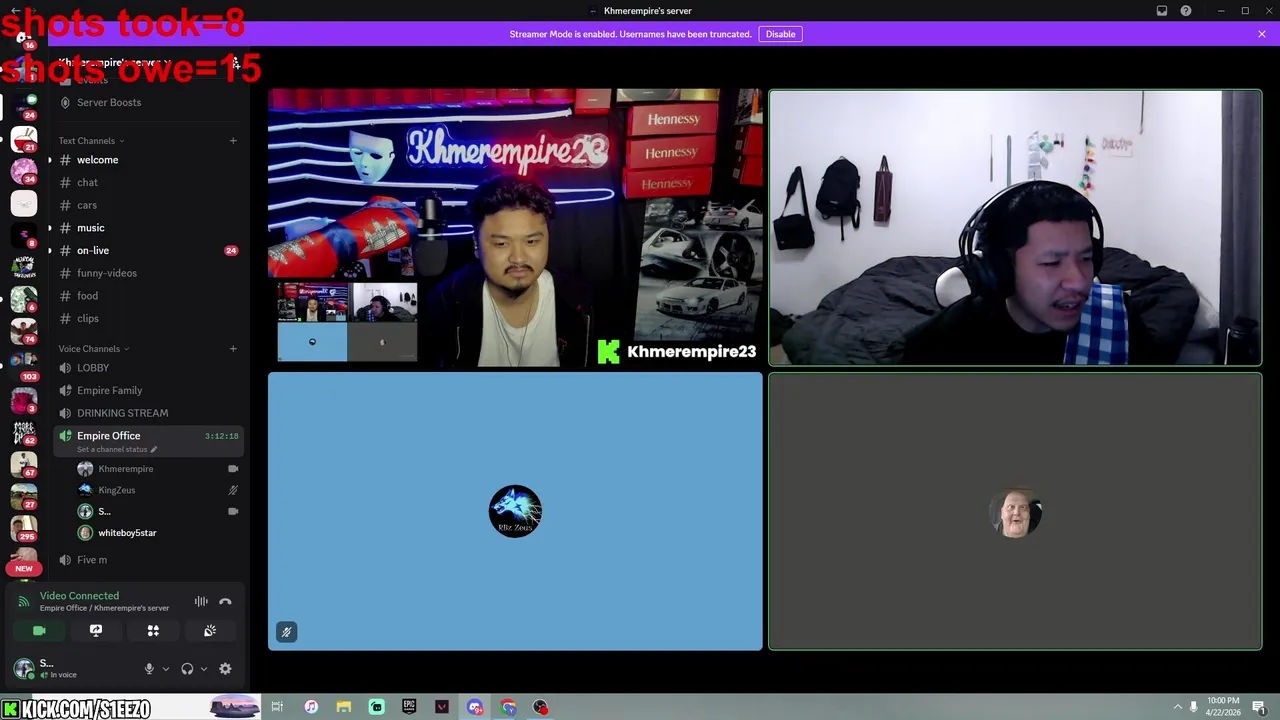This screenshot has width=1280, height=720.
Task: Open the server icon with the 295 badge
Action: [x=24, y=529]
